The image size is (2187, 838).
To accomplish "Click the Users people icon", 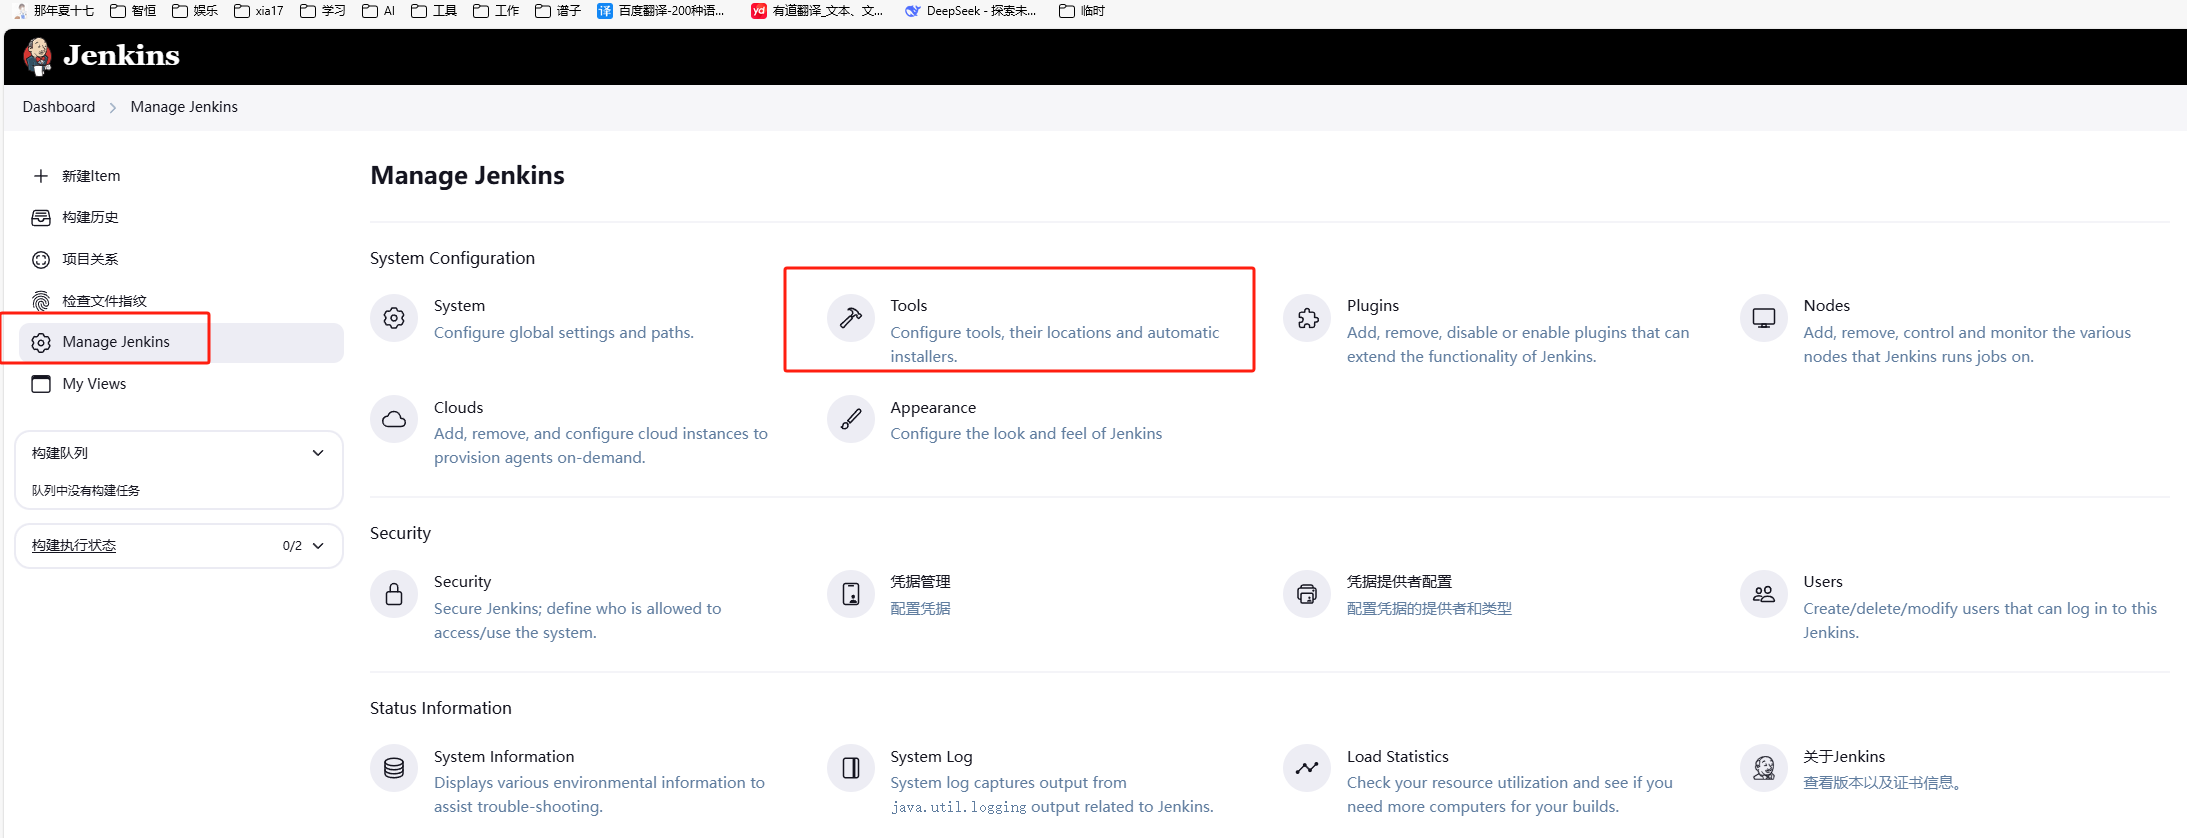I will click(1764, 594).
